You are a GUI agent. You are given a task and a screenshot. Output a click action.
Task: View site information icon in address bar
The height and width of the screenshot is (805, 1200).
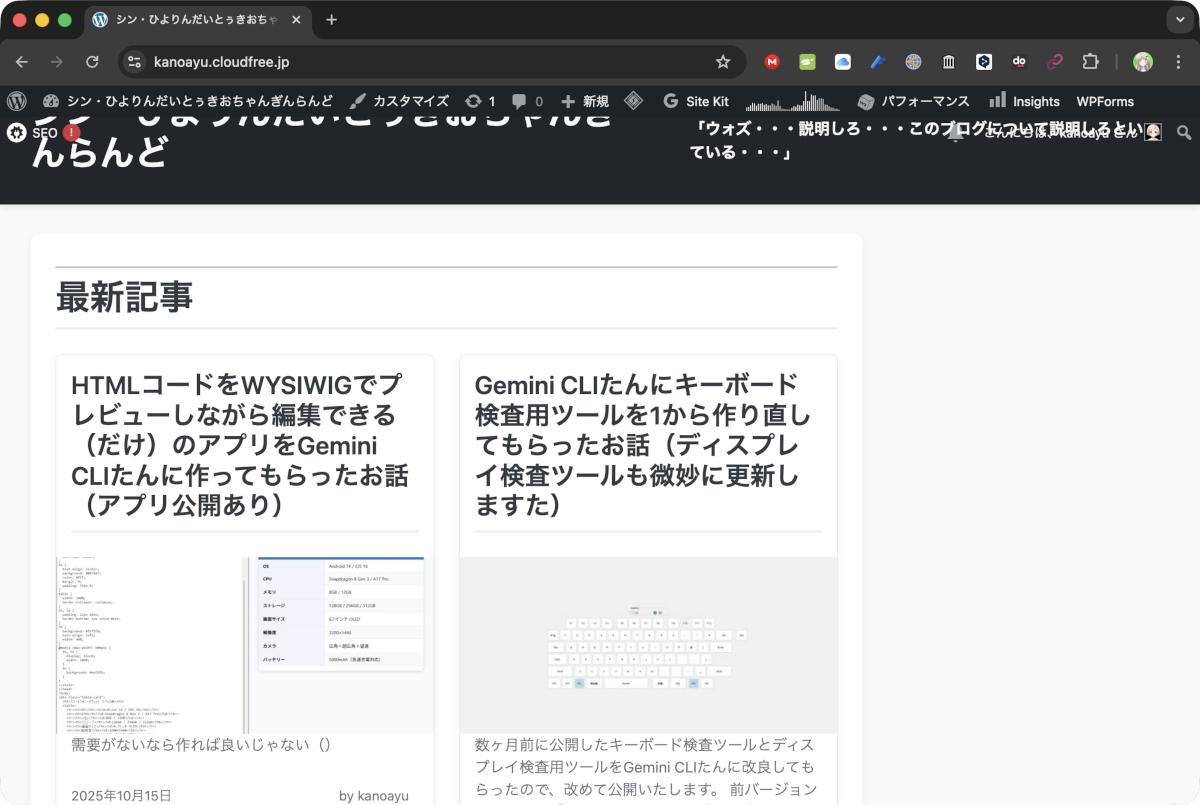pyautogui.click(x=135, y=62)
